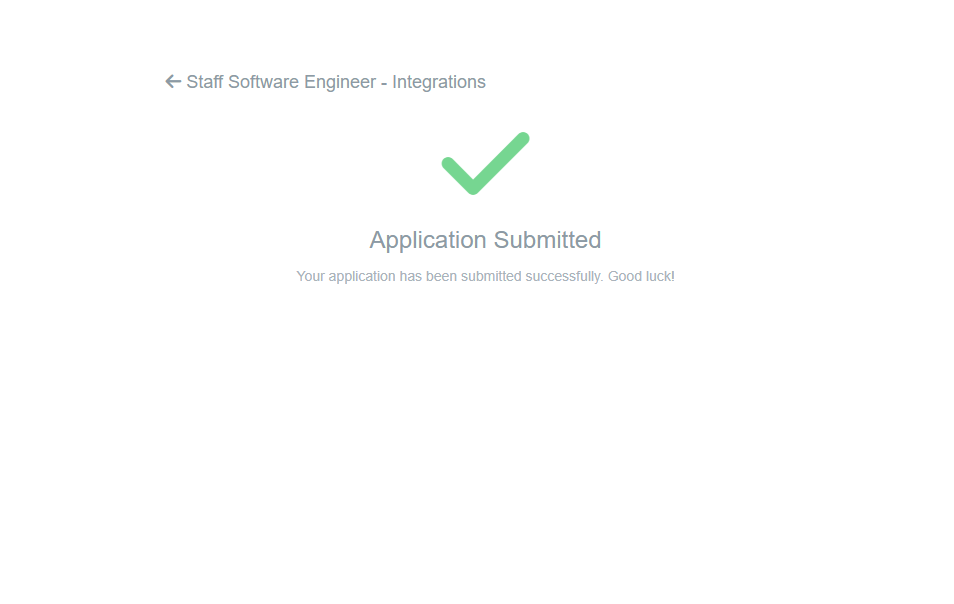Click the Application Submitted heading
This screenshot has width=954, height=604.
485,240
